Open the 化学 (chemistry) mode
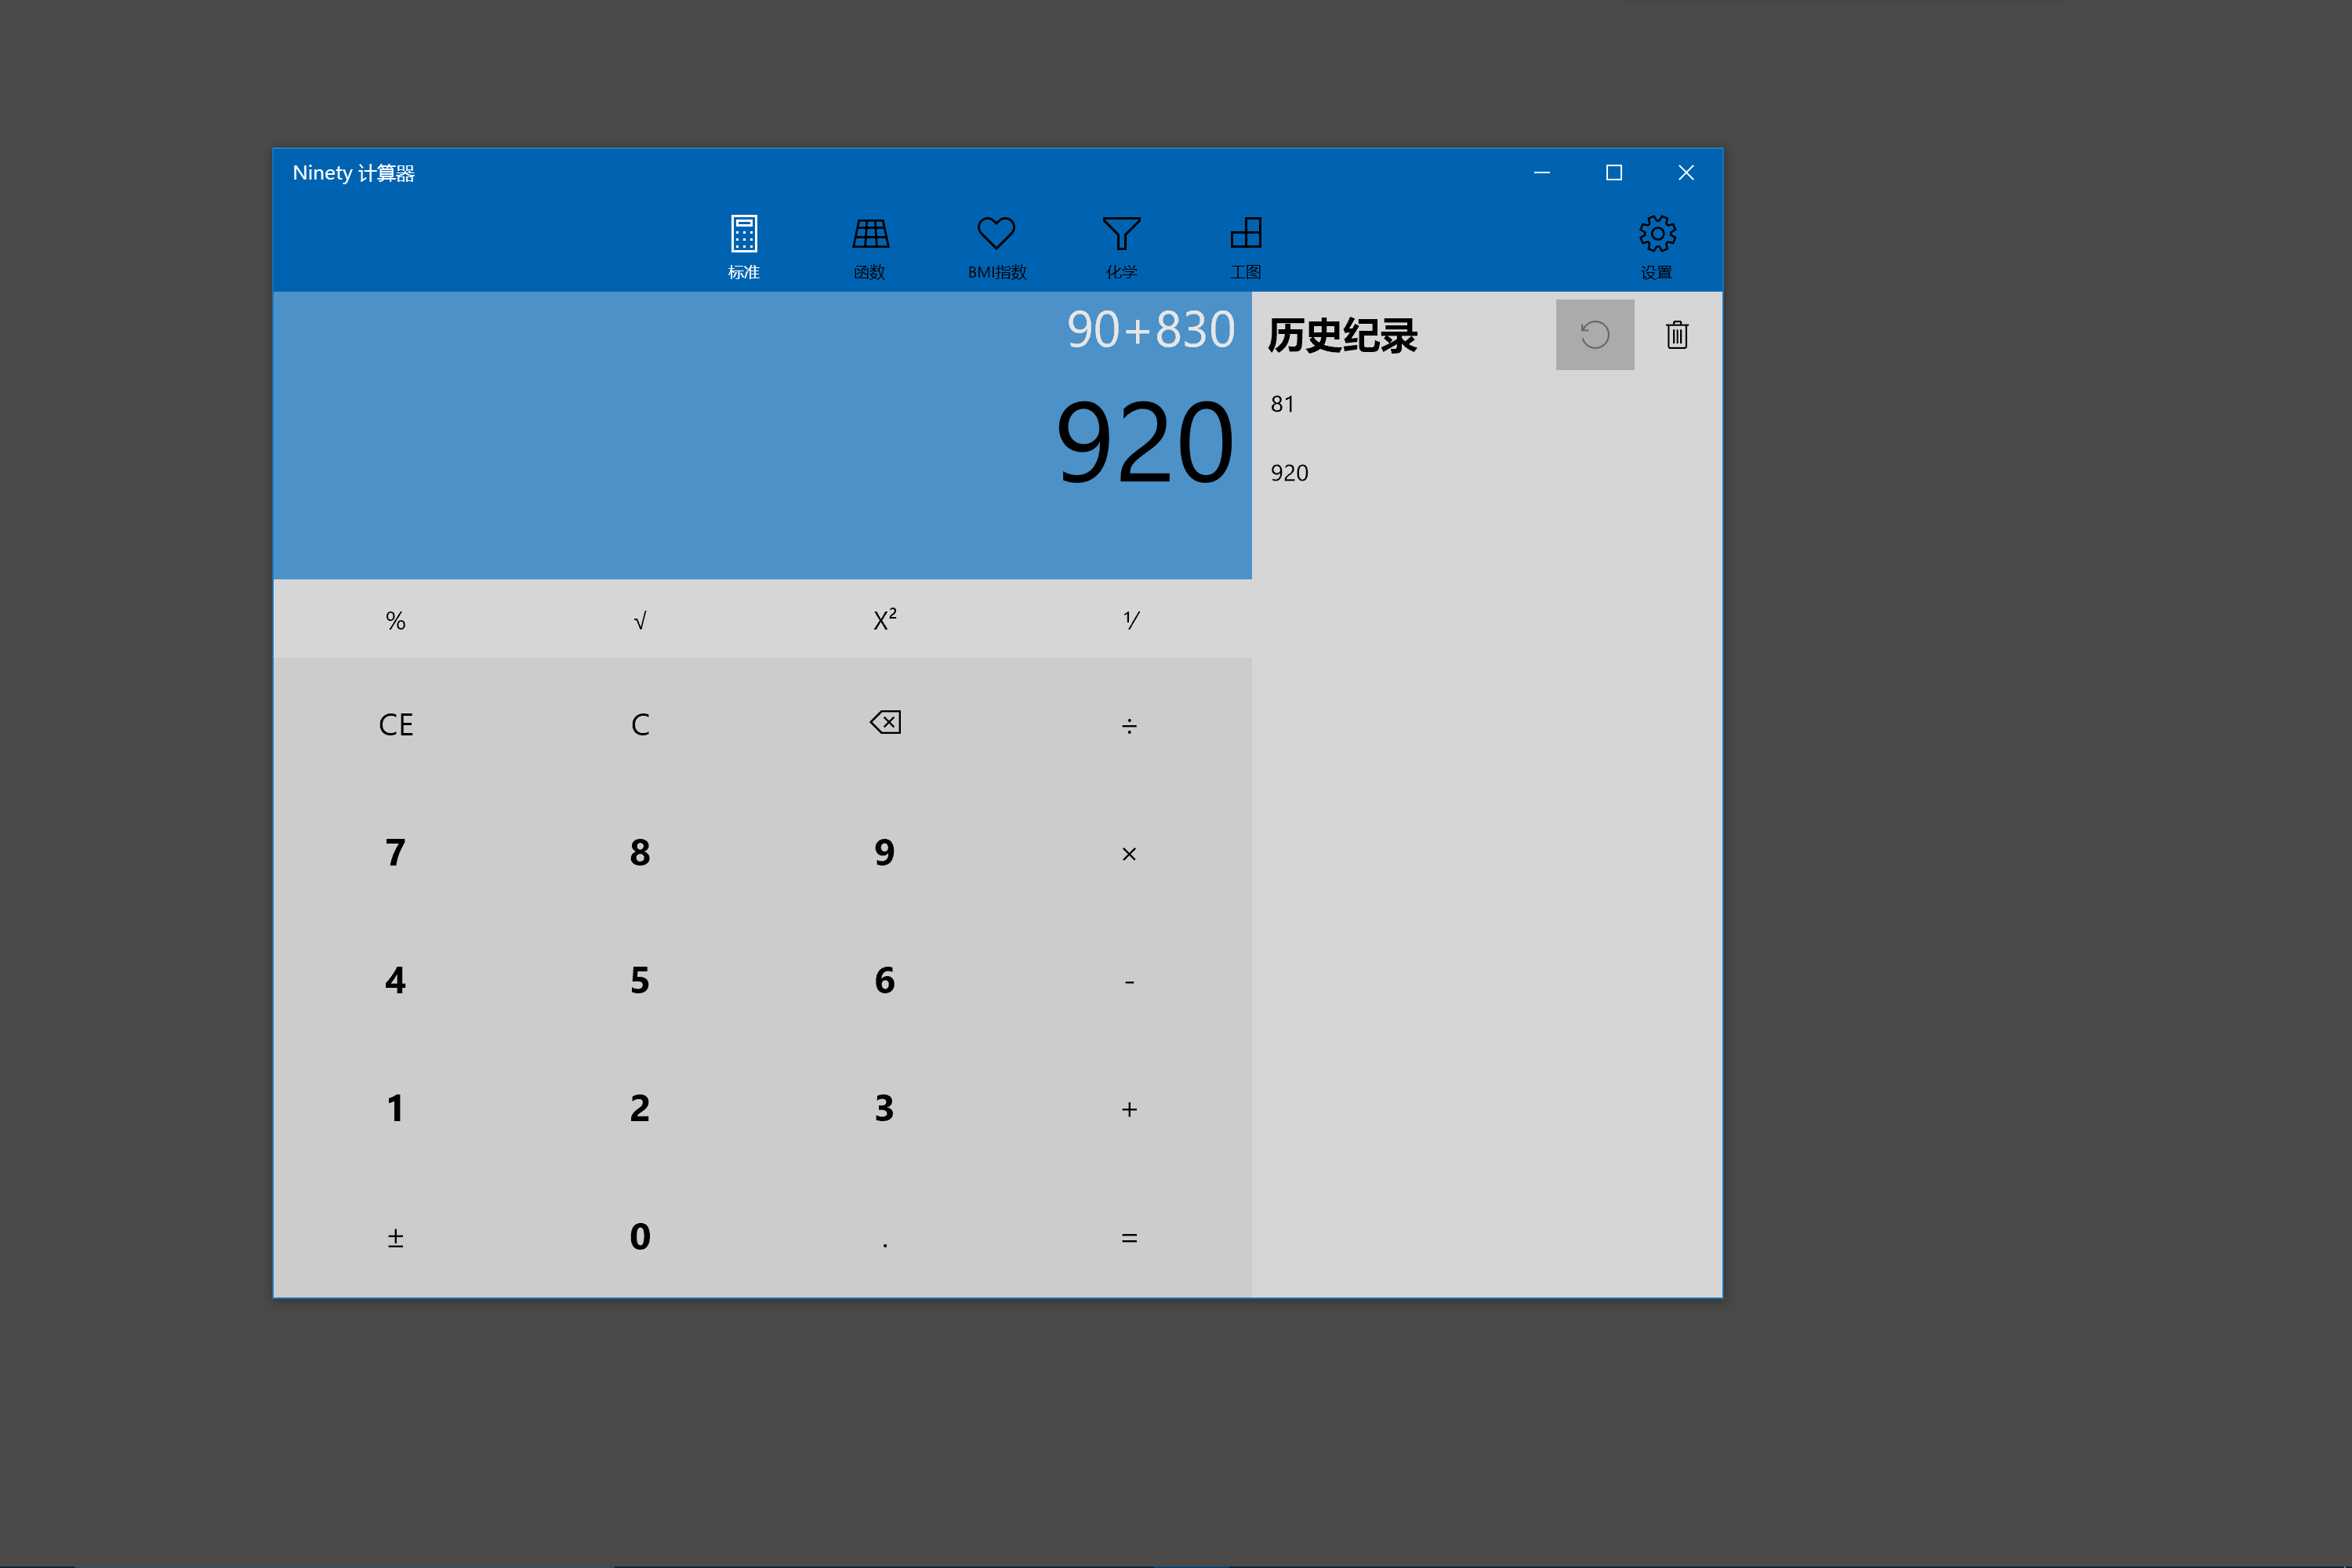This screenshot has width=2352, height=1568. [x=1121, y=245]
